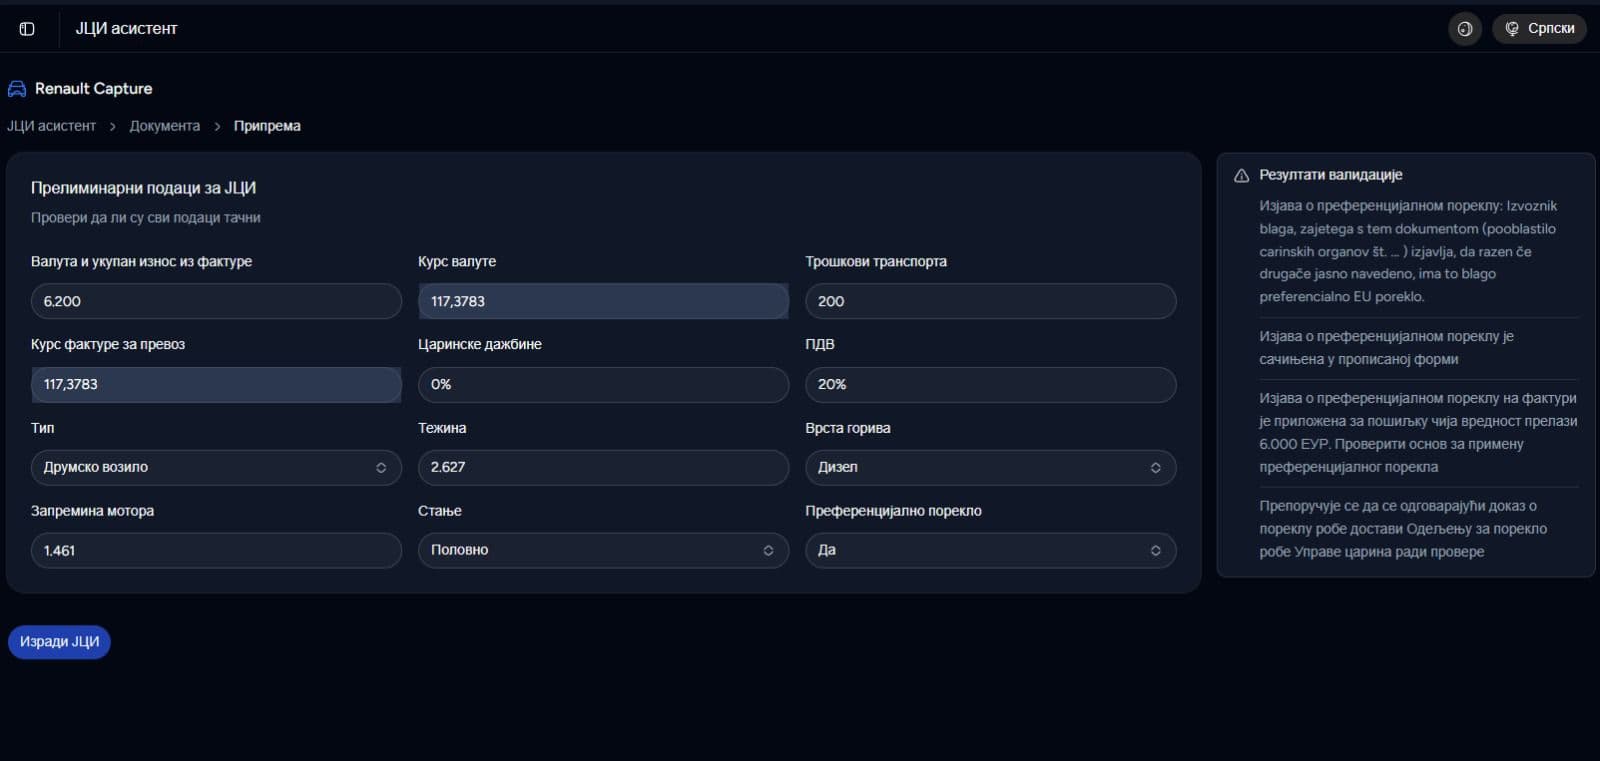Image resolution: width=1600 pixels, height=761 pixels.
Task: Click the Прелиминарни подаци за ЈЦИ heading
Action: 143,188
